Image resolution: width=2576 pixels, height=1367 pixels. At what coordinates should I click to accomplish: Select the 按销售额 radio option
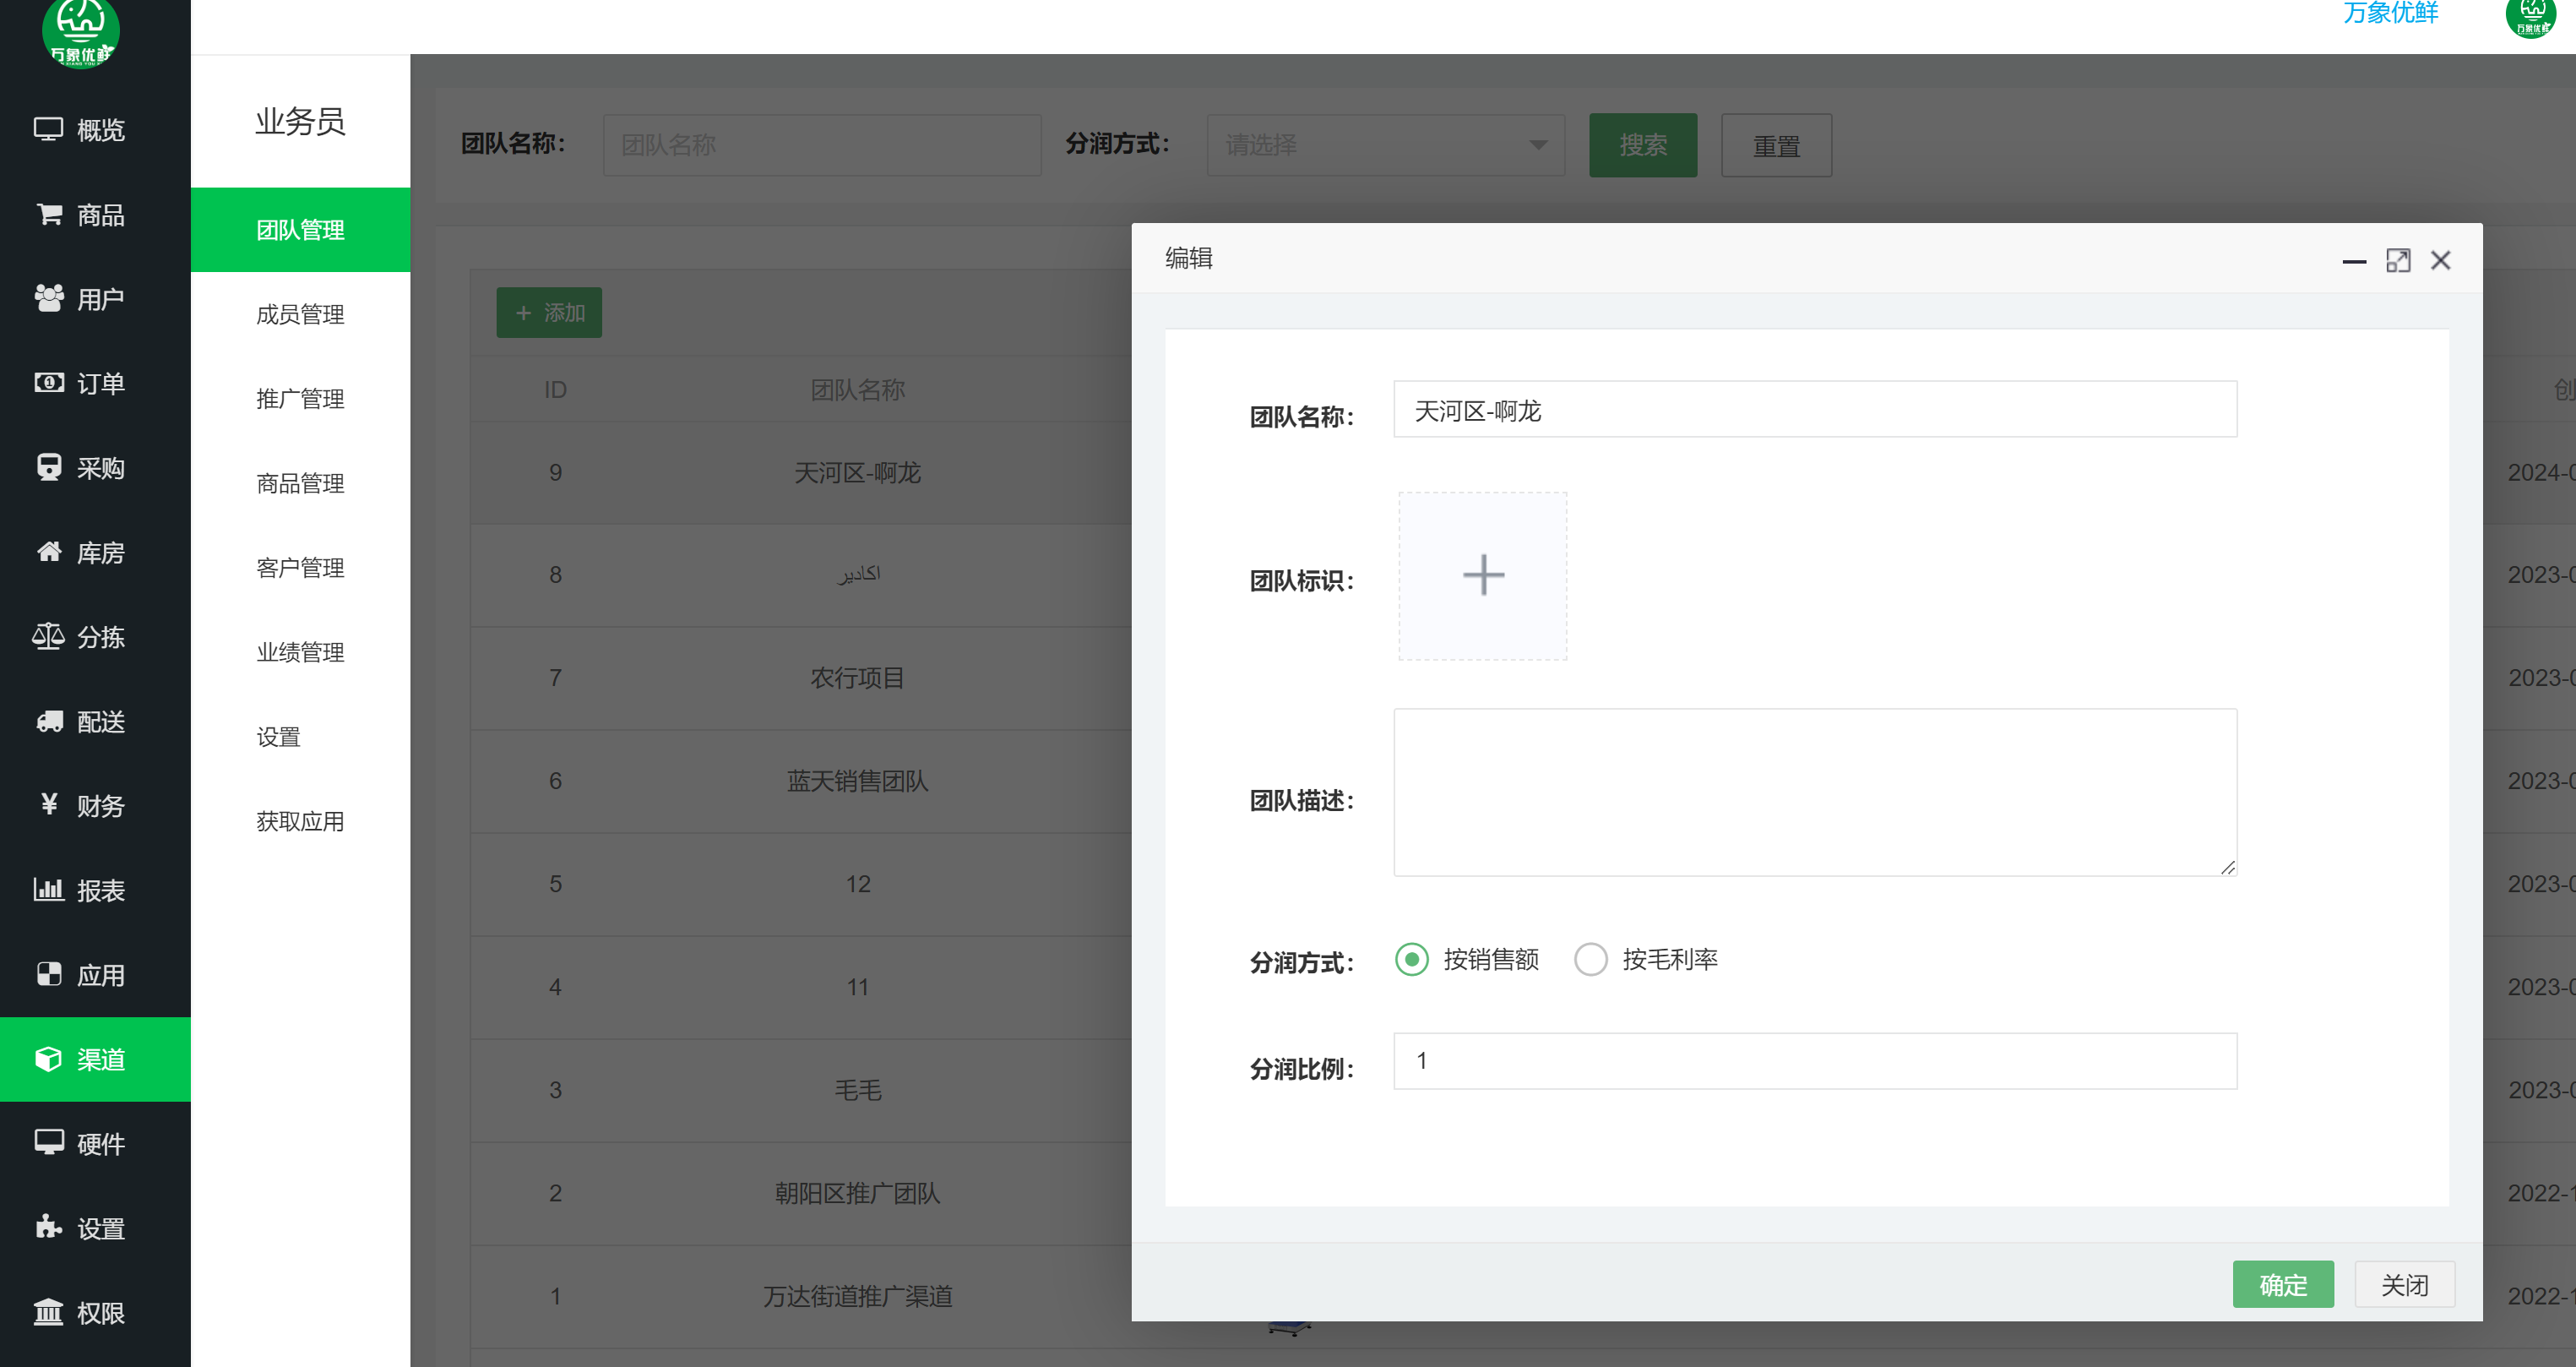[x=1411, y=959]
